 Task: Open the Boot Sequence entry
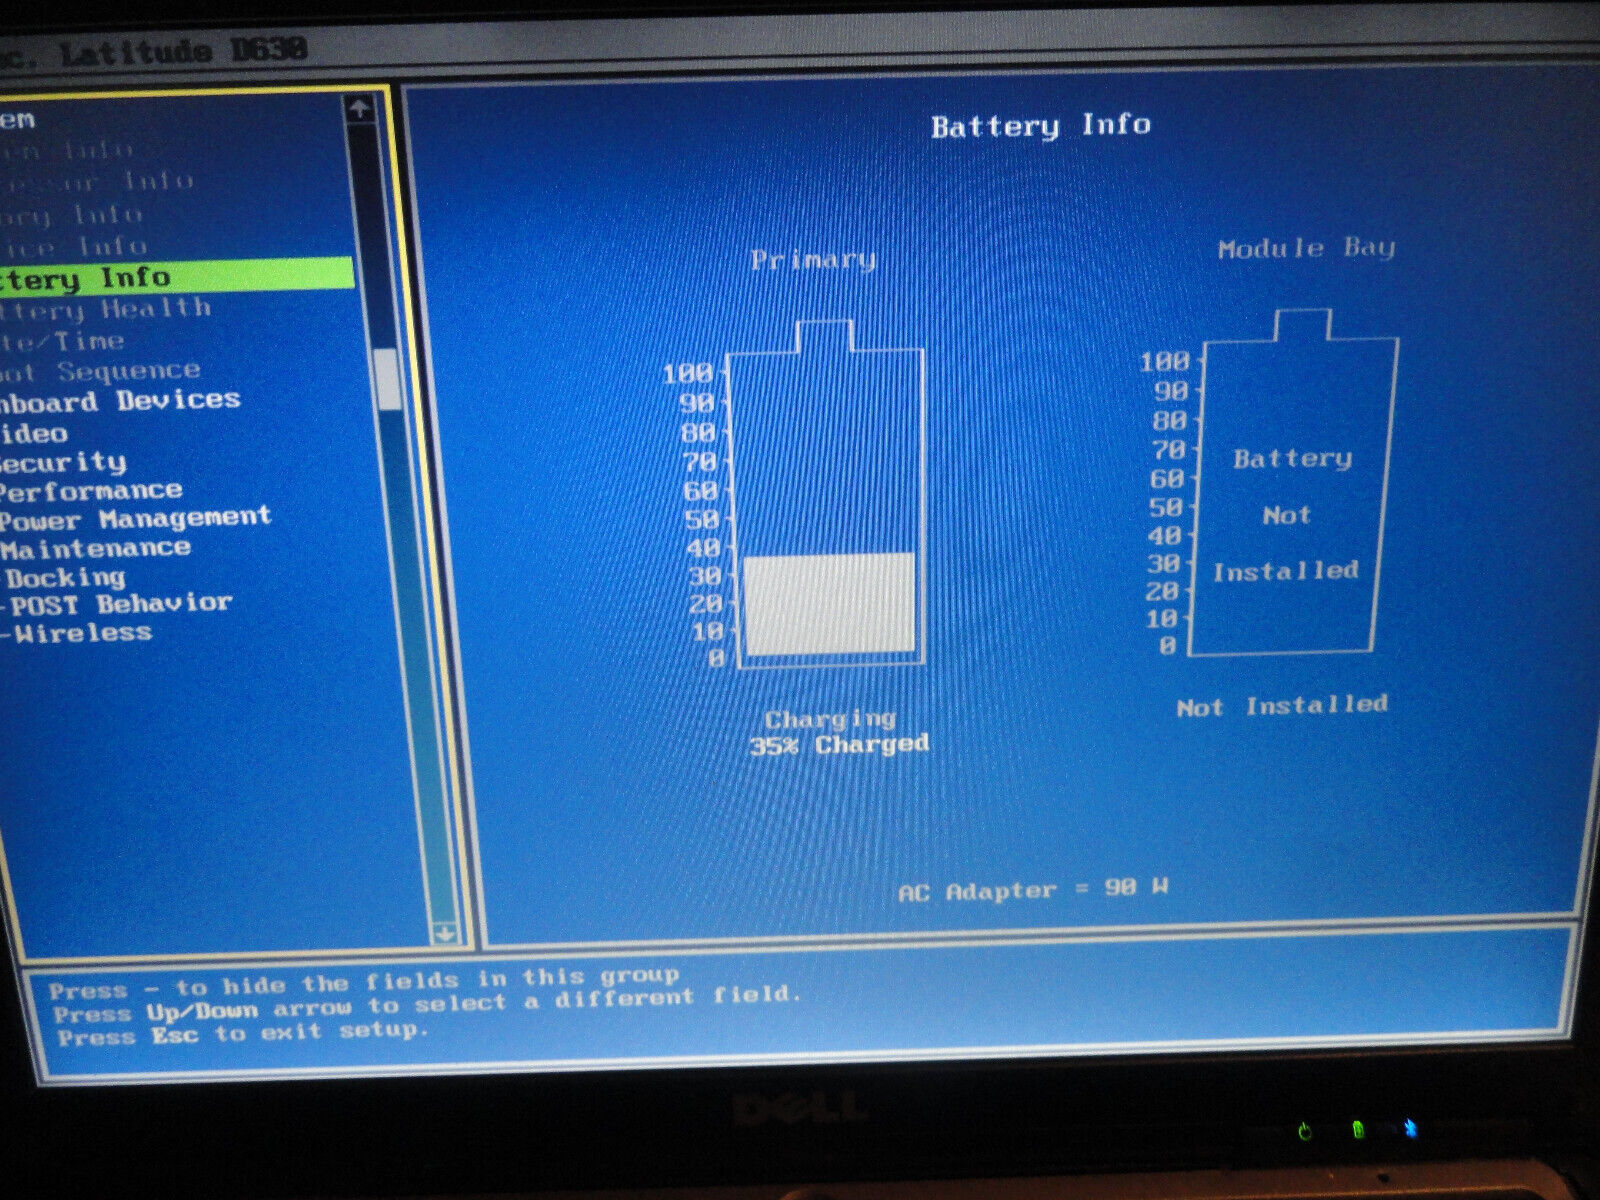(101, 371)
